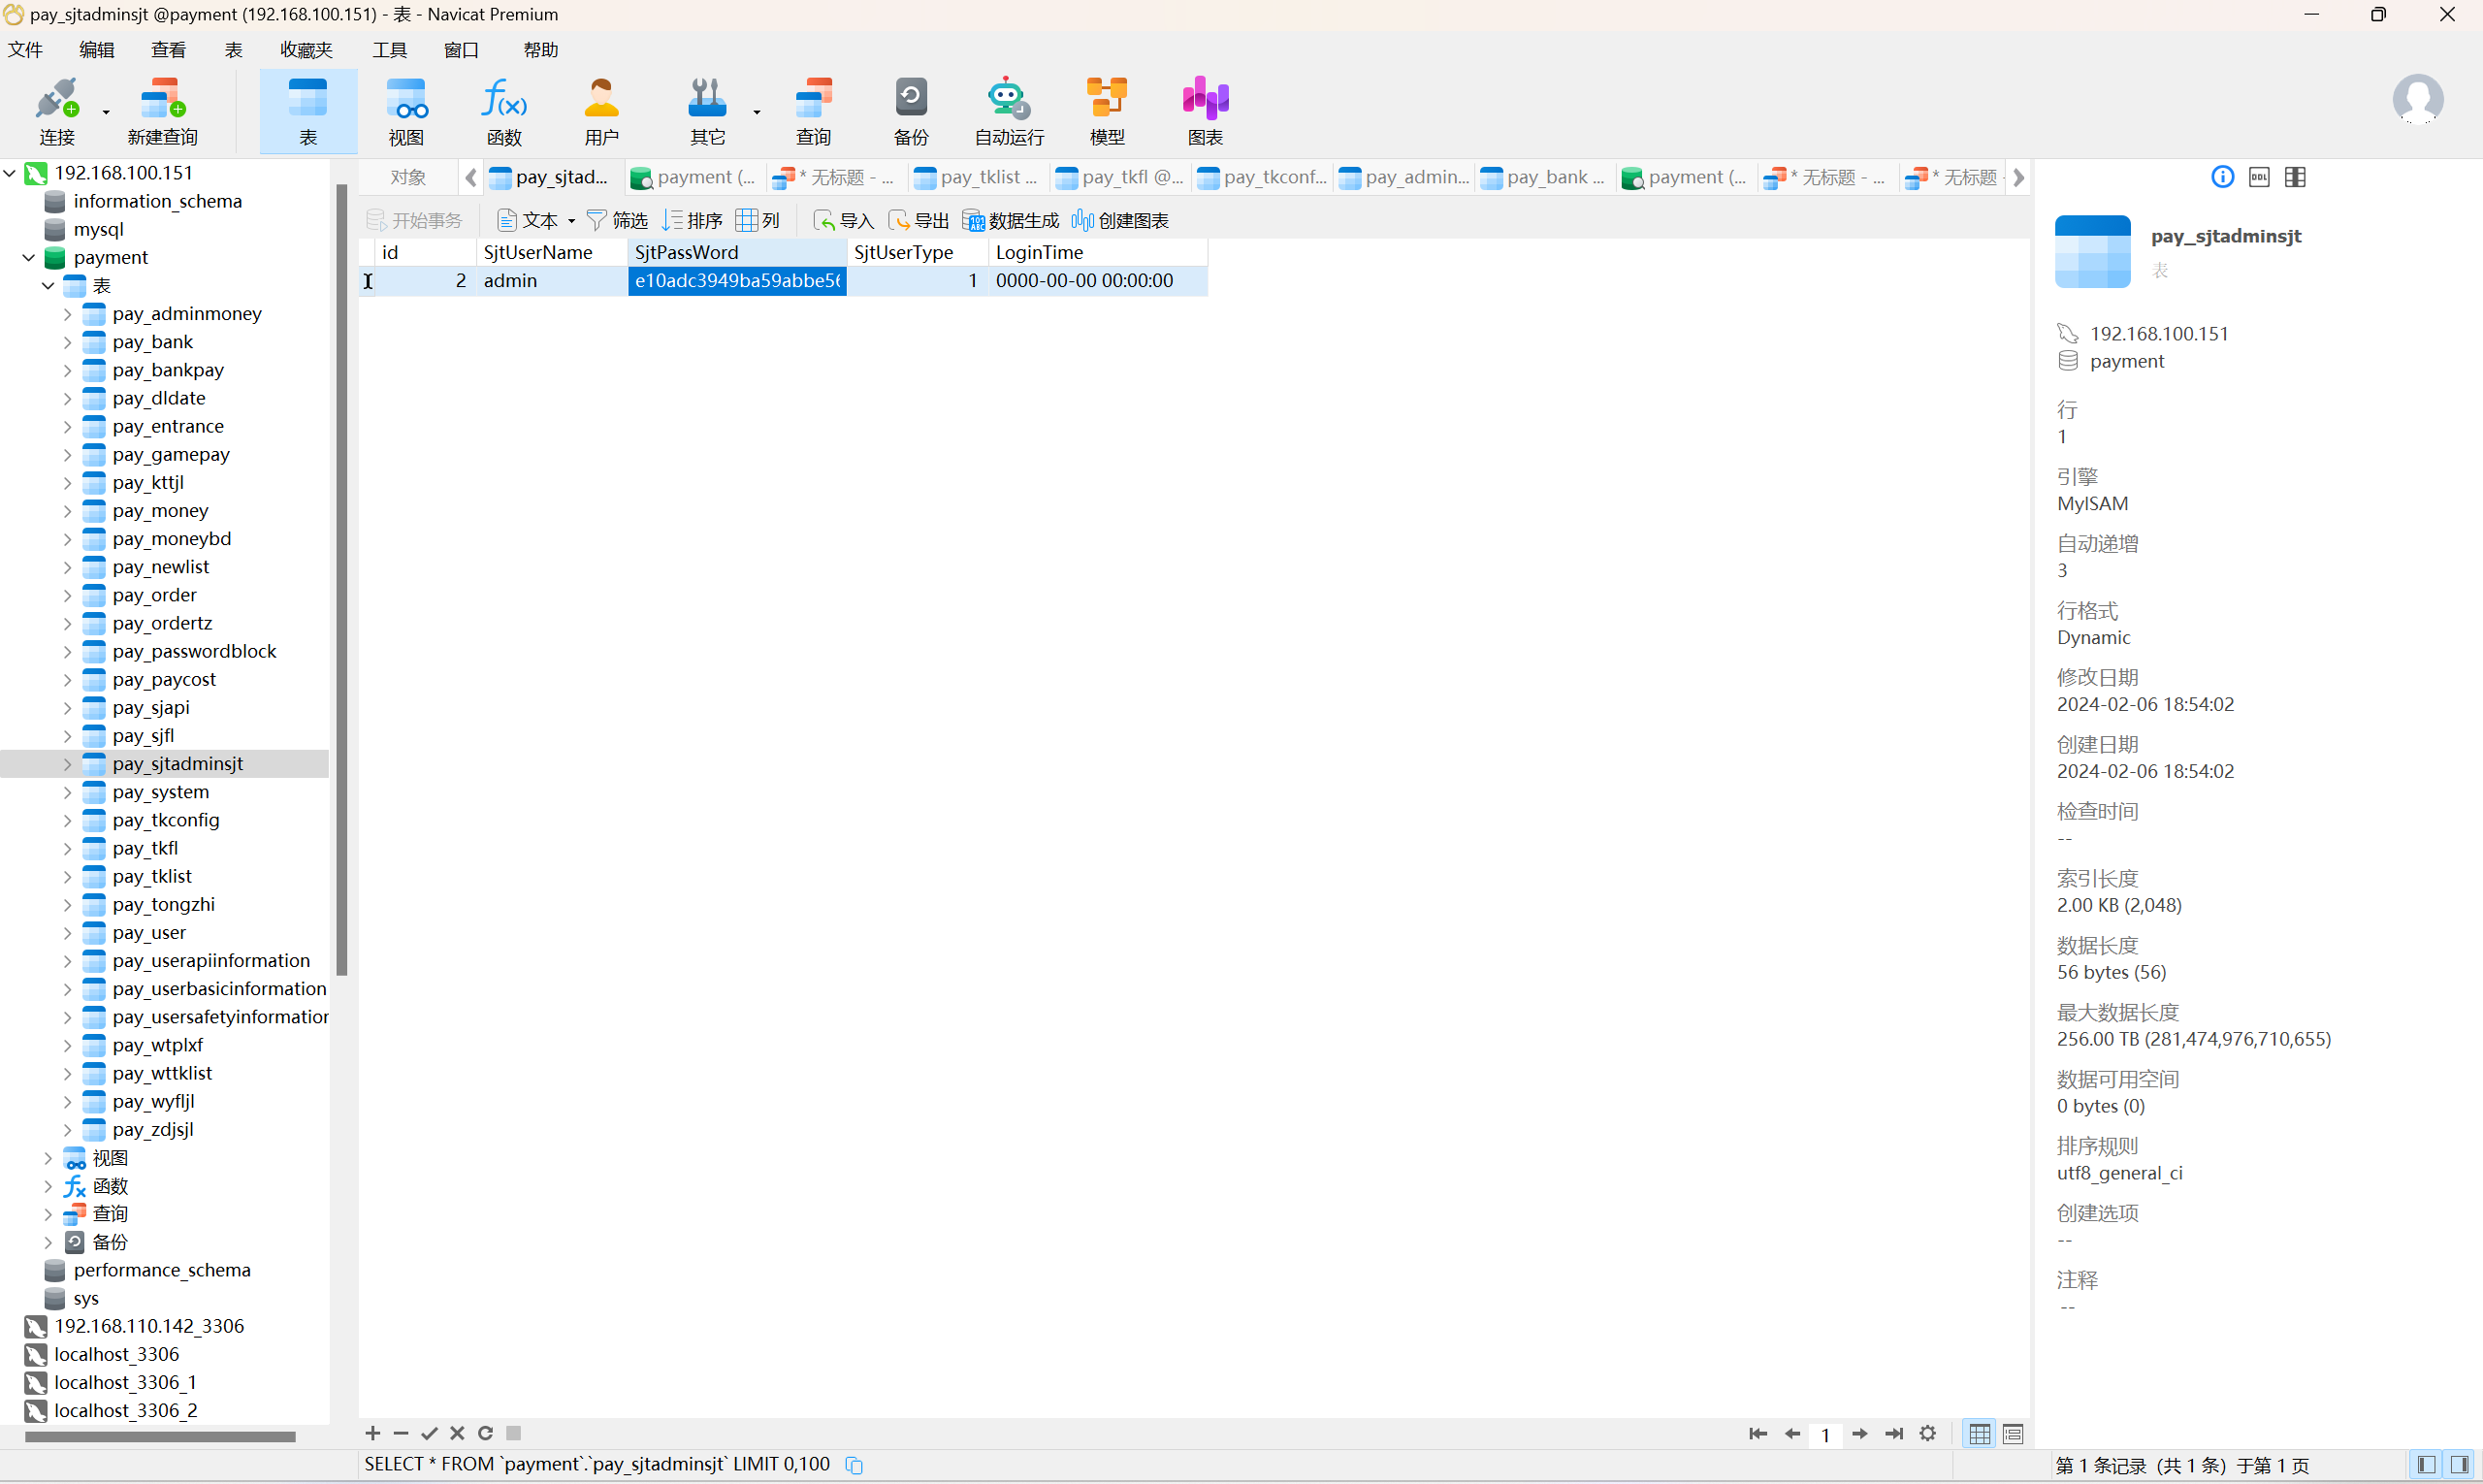This screenshot has height=1484, width=2483.
Task: Open 自动运行 (Automation) toolbar icon
Action: [x=1009, y=111]
